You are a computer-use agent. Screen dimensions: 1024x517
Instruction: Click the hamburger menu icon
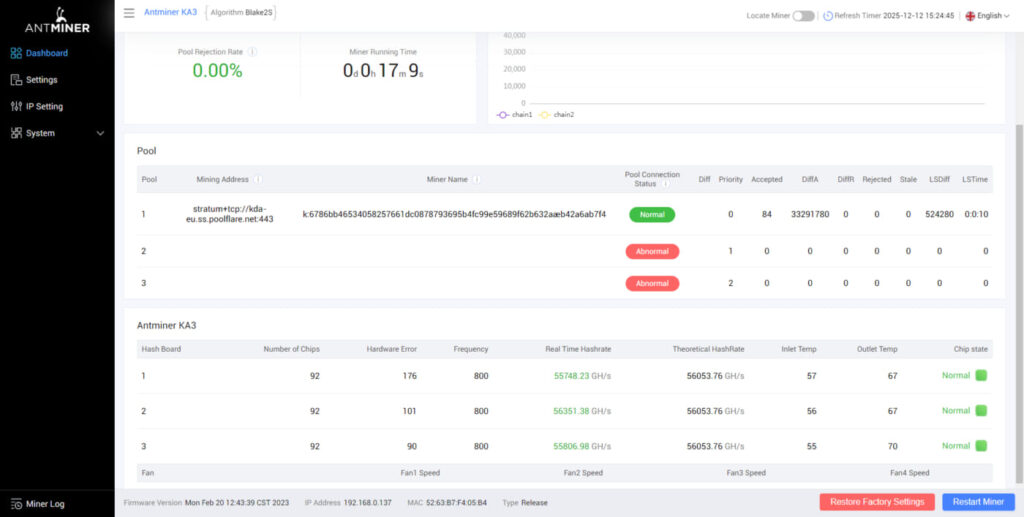pyautogui.click(x=129, y=13)
